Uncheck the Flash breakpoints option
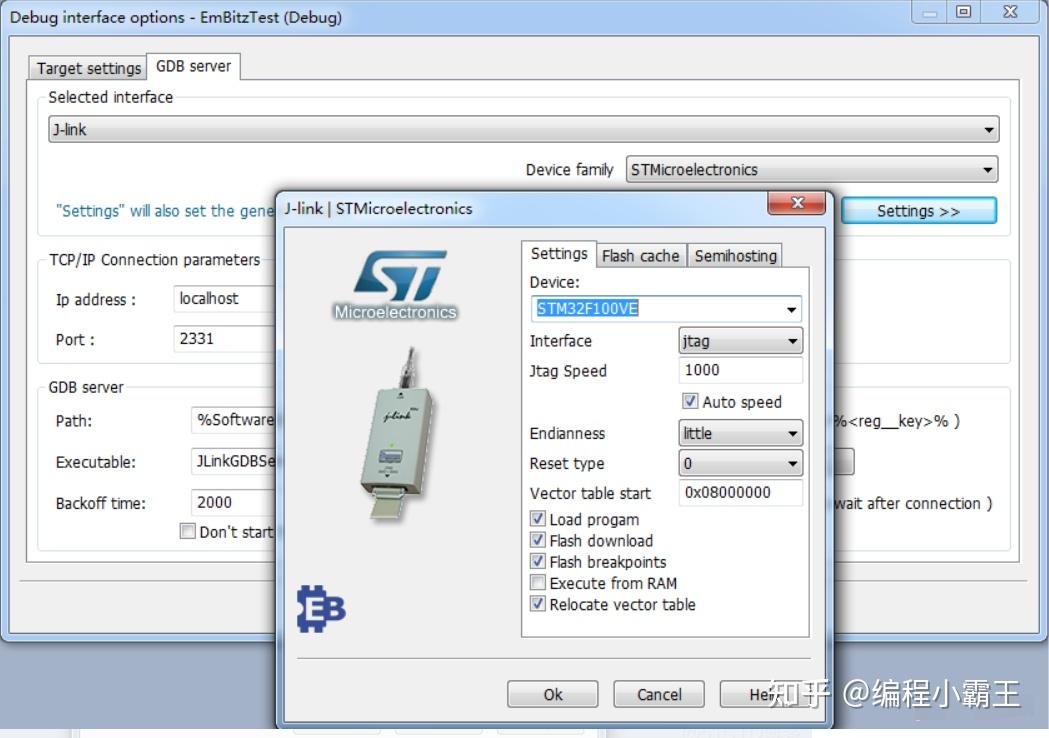 point(538,561)
